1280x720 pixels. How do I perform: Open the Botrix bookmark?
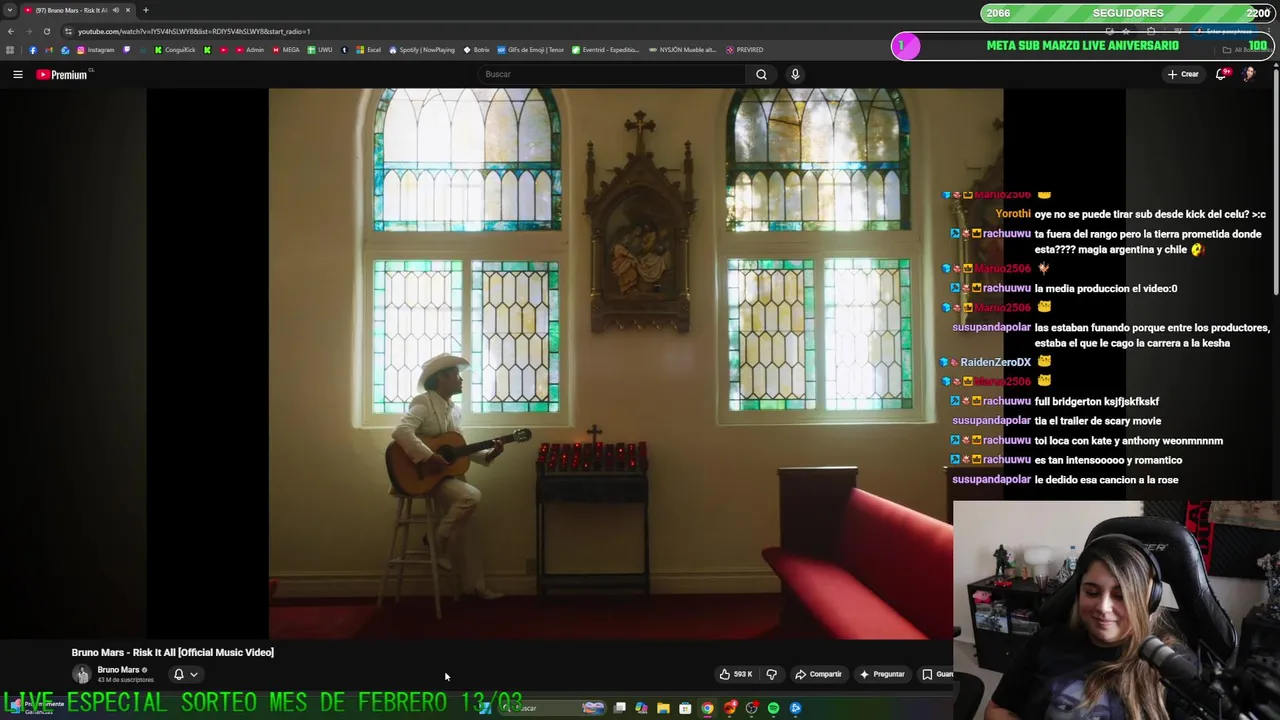tap(476, 50)
